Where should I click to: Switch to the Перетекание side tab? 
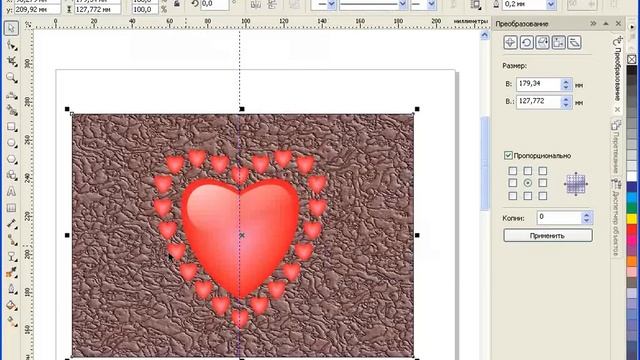(x=617, y=148)
